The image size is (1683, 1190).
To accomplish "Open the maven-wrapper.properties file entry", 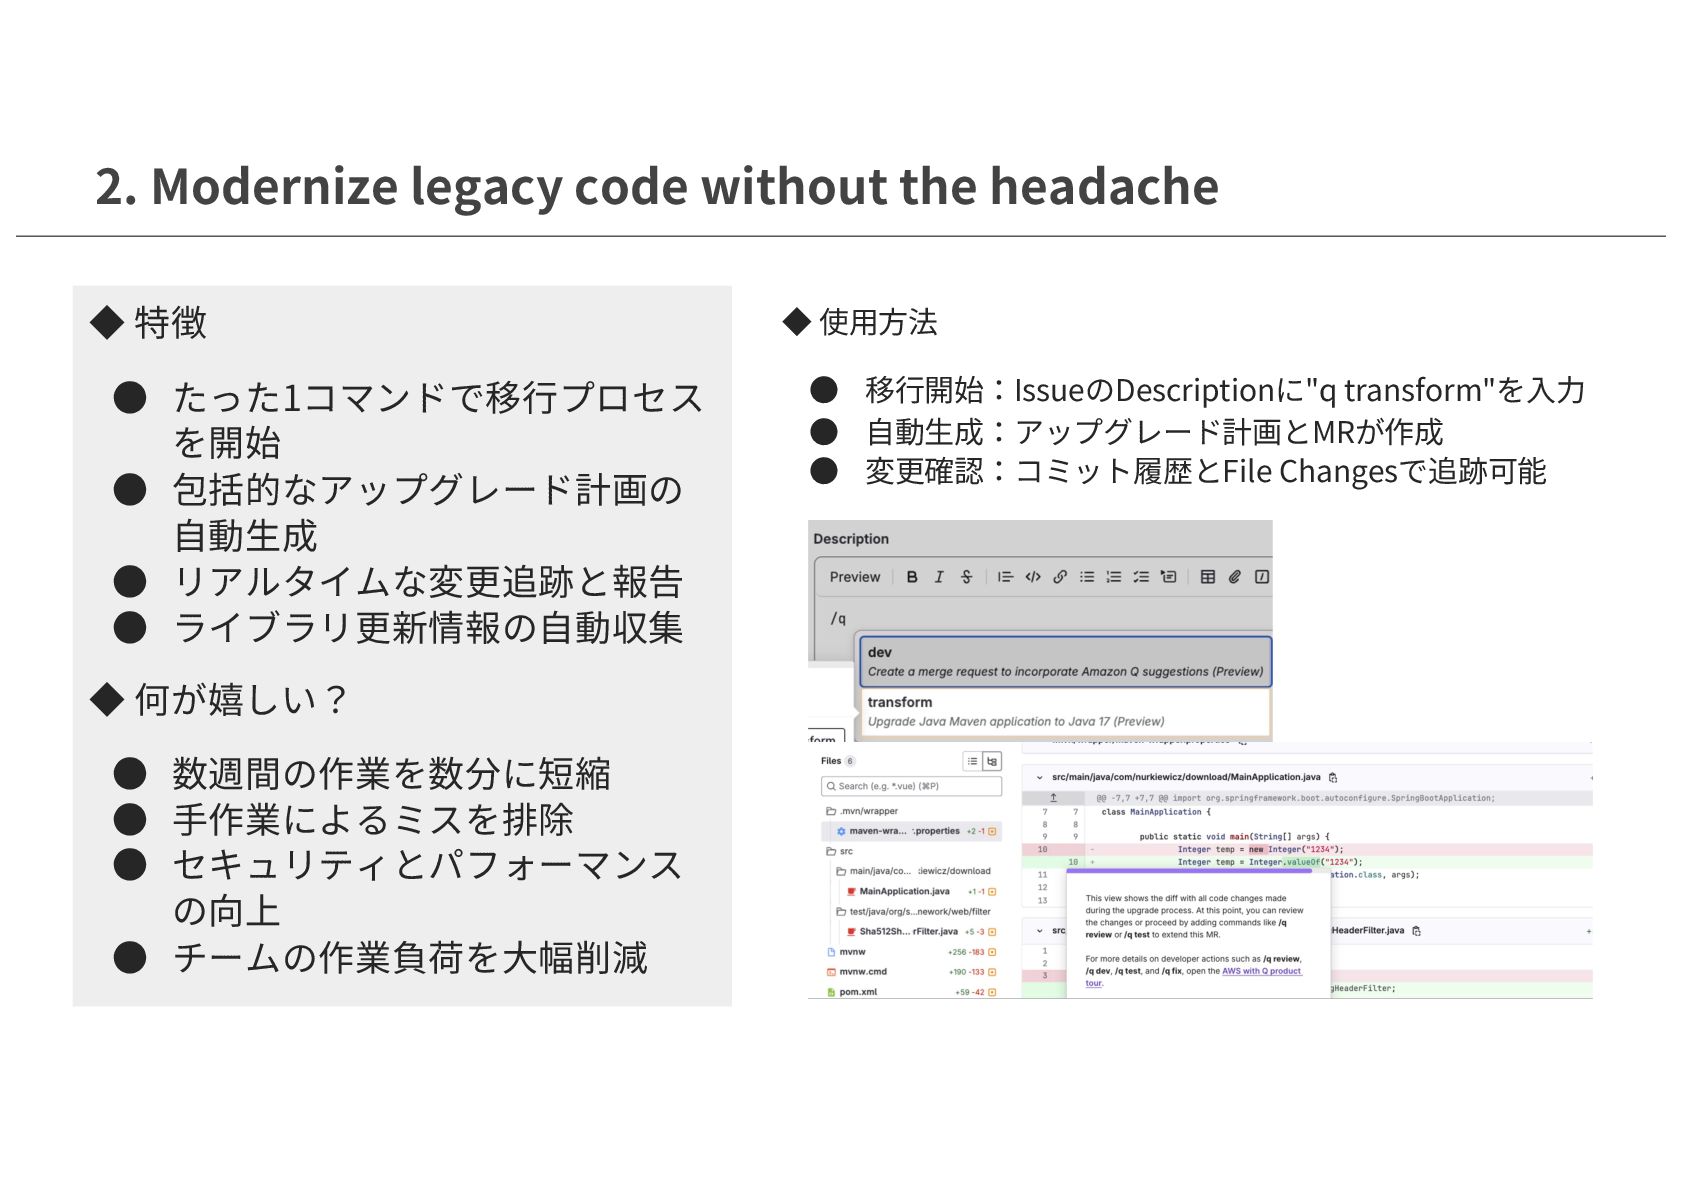I will coord(911,831).
